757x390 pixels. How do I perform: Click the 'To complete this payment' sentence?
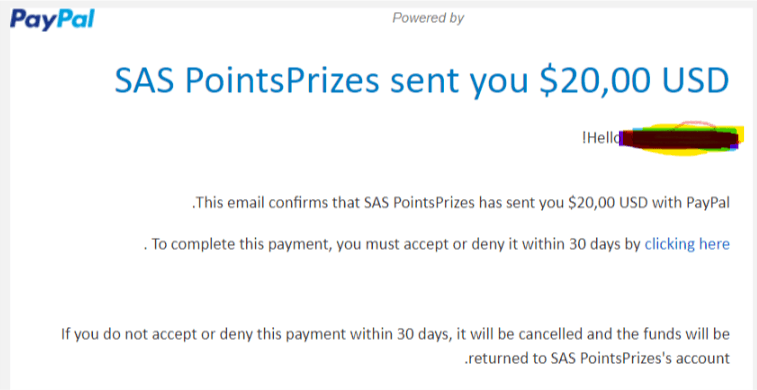[437, 245]
